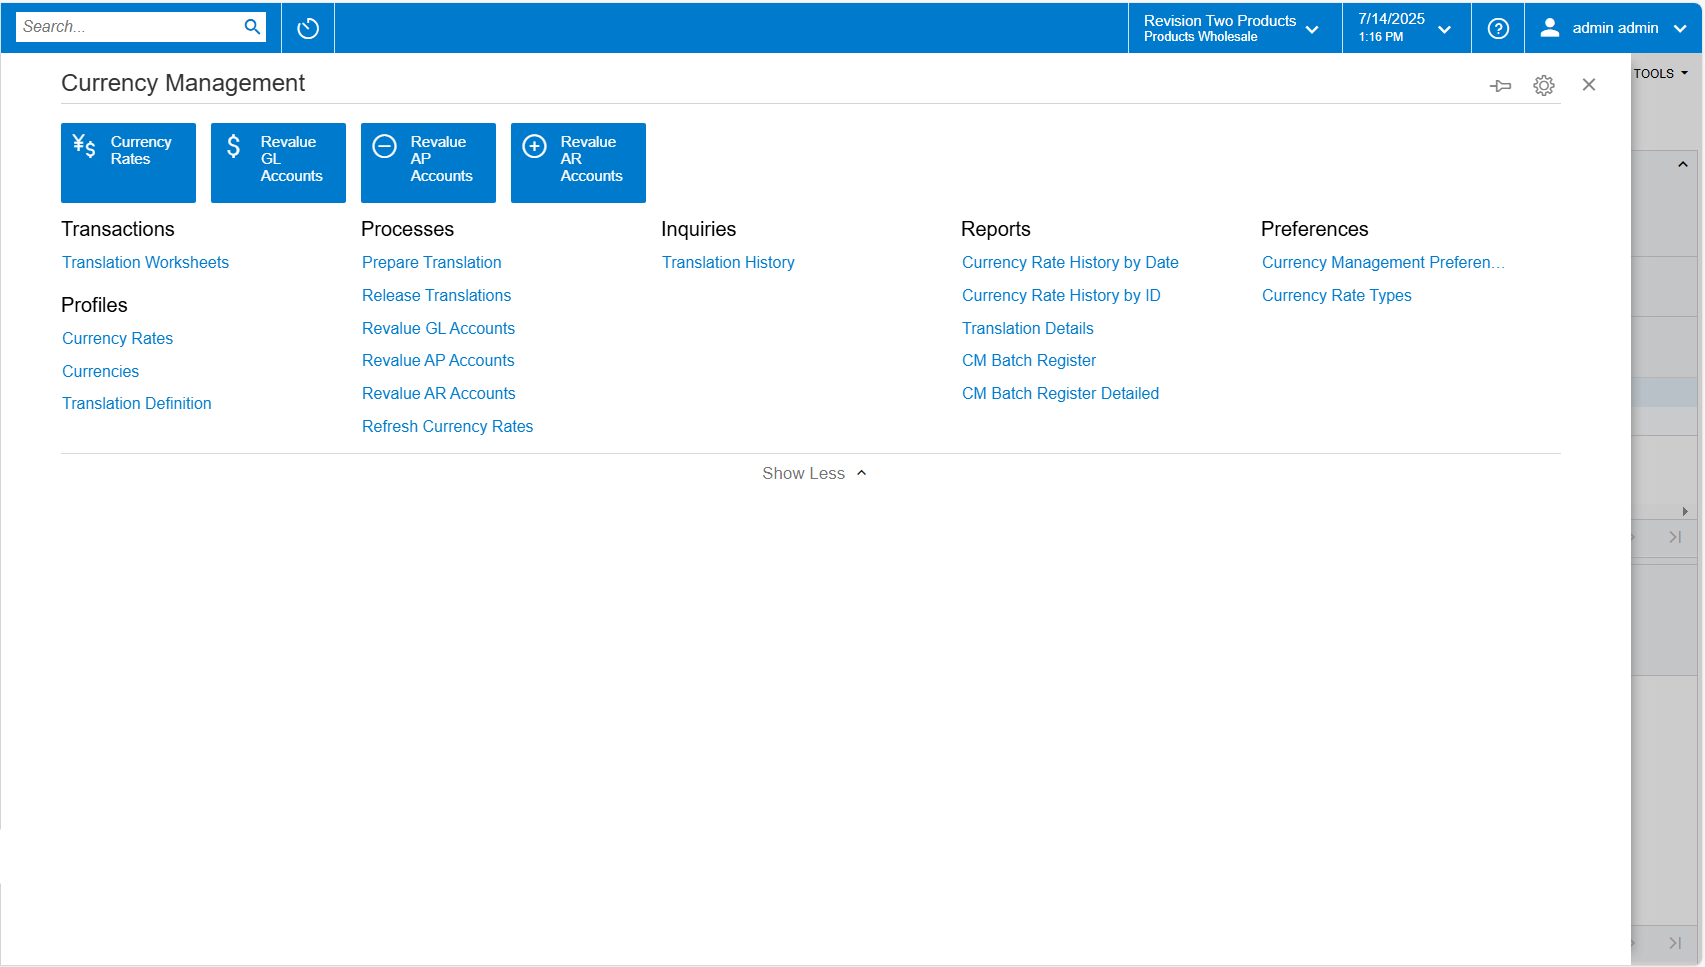Collapse the background panel with the up chevron

1683,165
